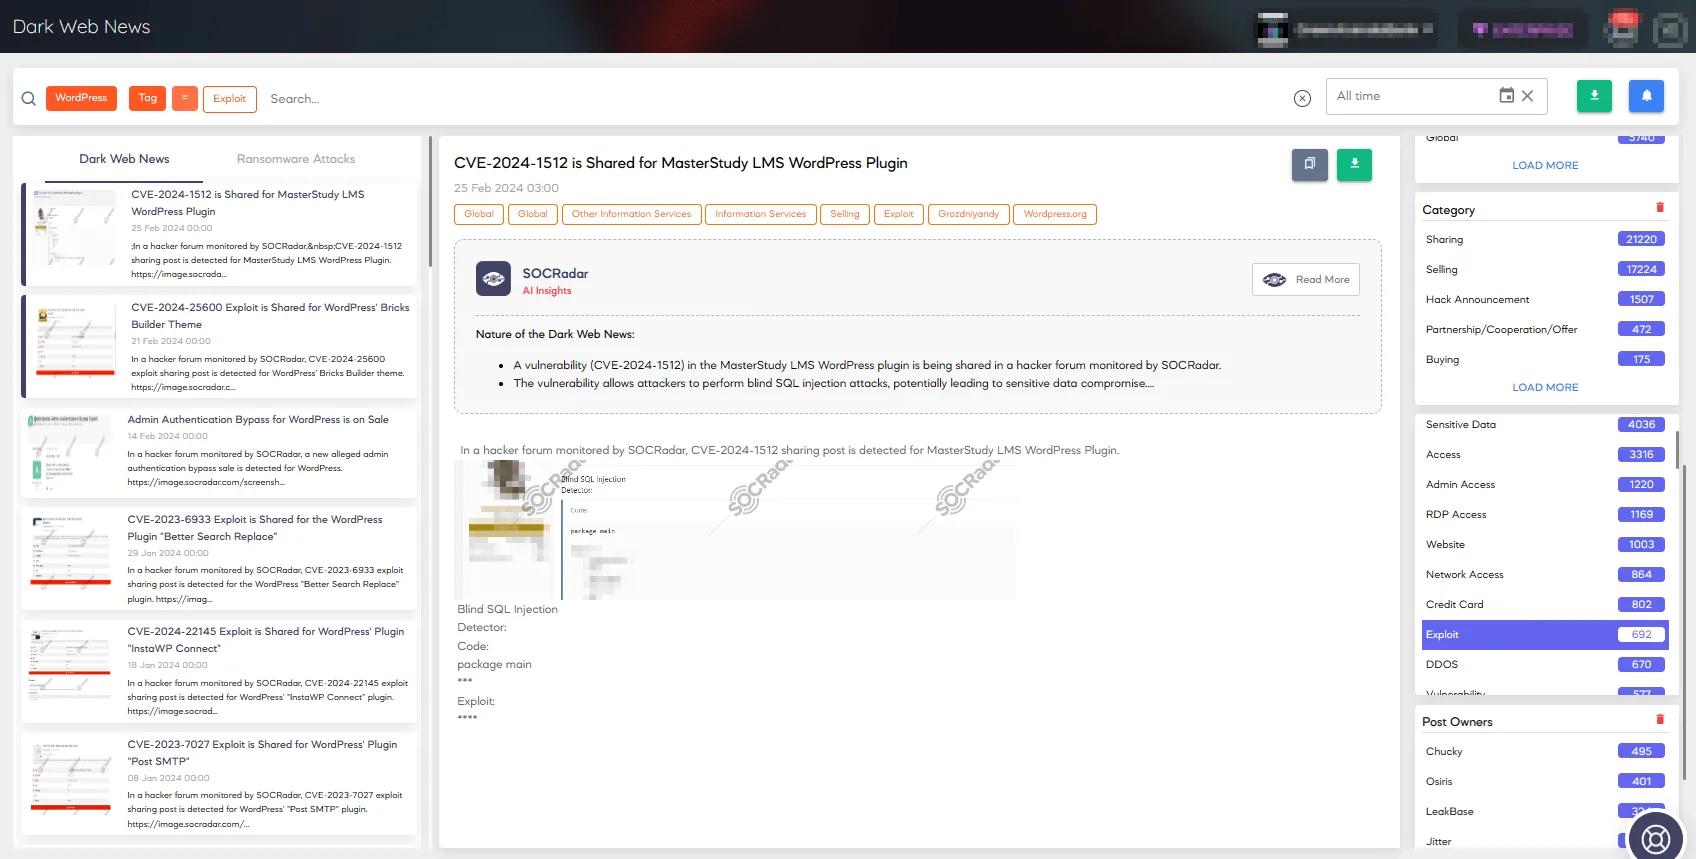Select the Other Information Services tag
Screen dimensions: 1696x859
[x=631, y=214]
